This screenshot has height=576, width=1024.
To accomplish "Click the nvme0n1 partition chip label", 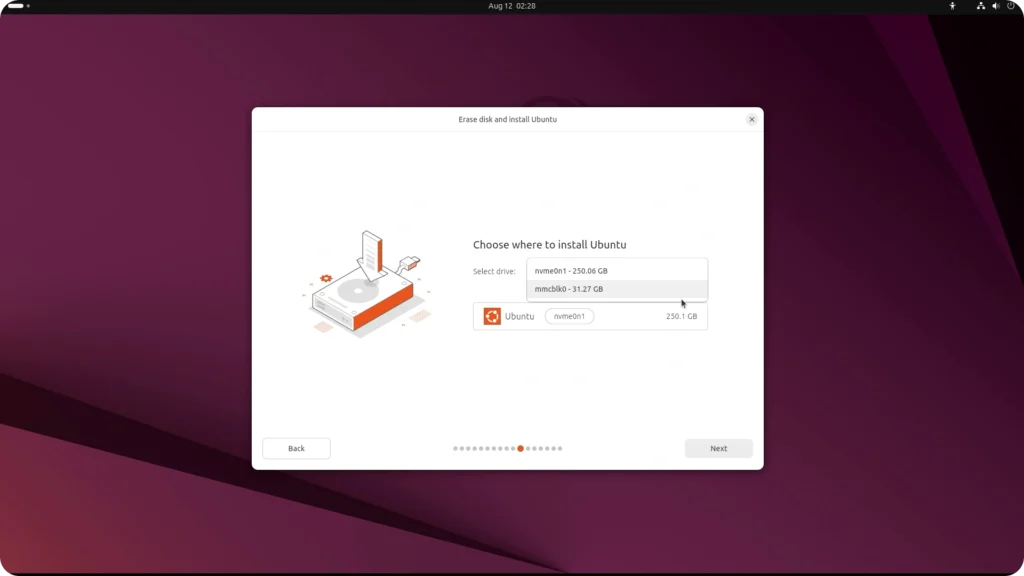I will click(569, 316).
